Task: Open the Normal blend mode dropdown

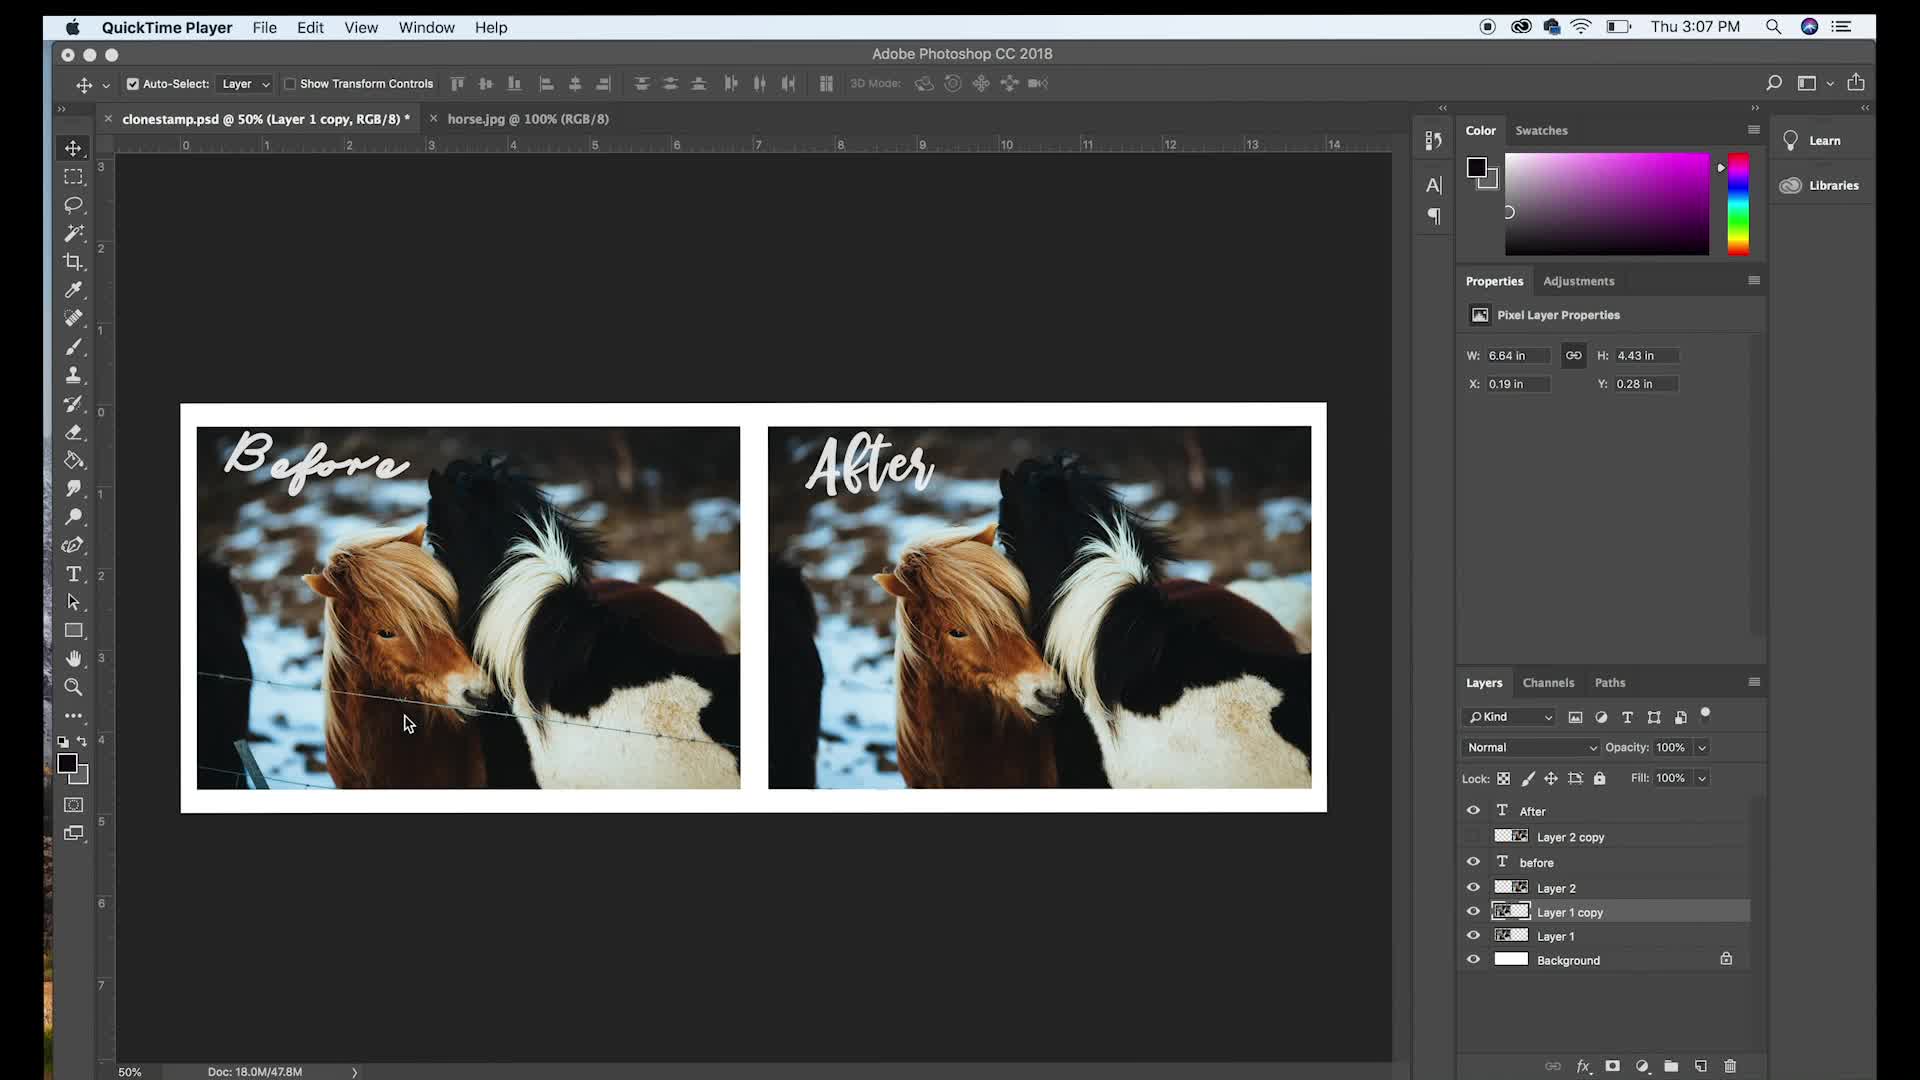Action: 1531,748
